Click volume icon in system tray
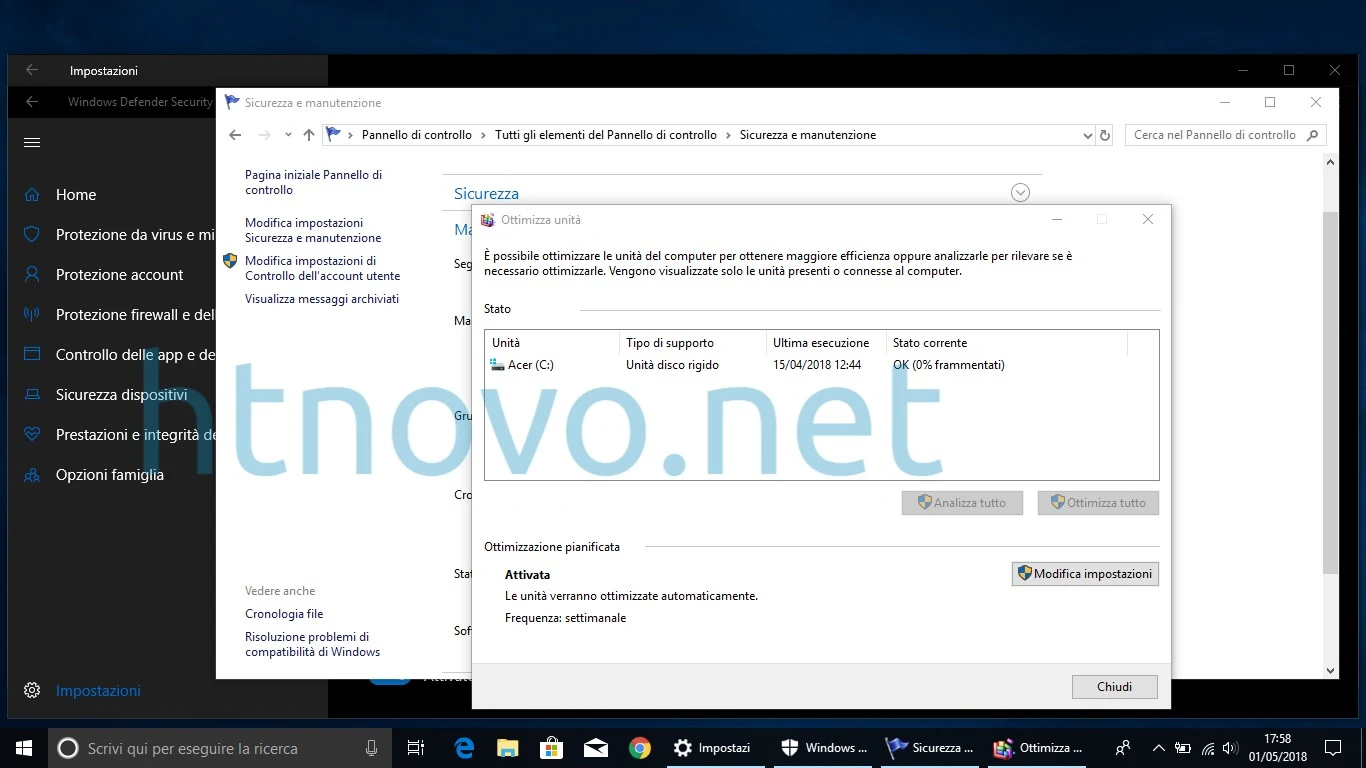This screenshot has width=1366, height=768. click(1230, 748)
